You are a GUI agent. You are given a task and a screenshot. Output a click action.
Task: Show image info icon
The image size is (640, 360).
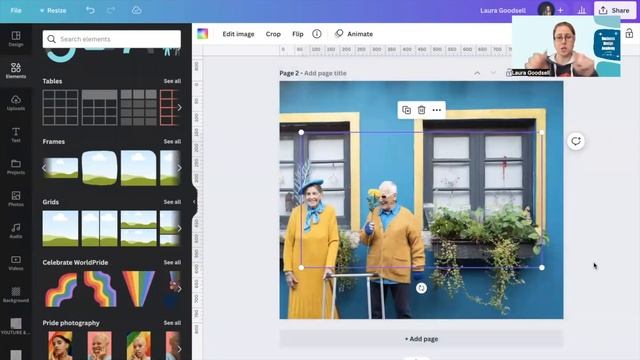point(317,34)
